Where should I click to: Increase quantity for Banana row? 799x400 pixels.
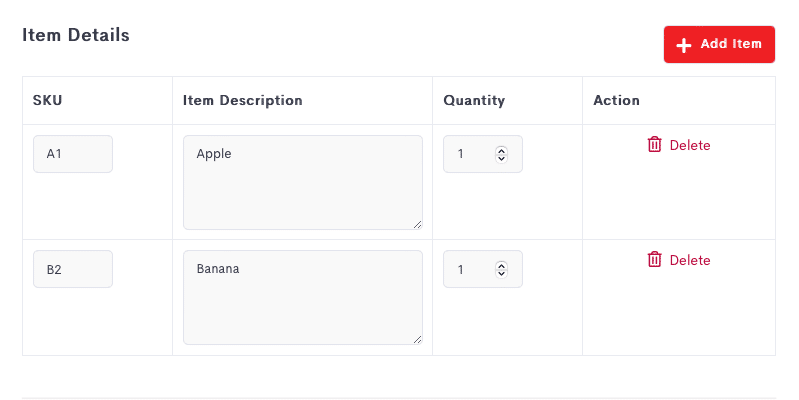(x=501, y=265)
